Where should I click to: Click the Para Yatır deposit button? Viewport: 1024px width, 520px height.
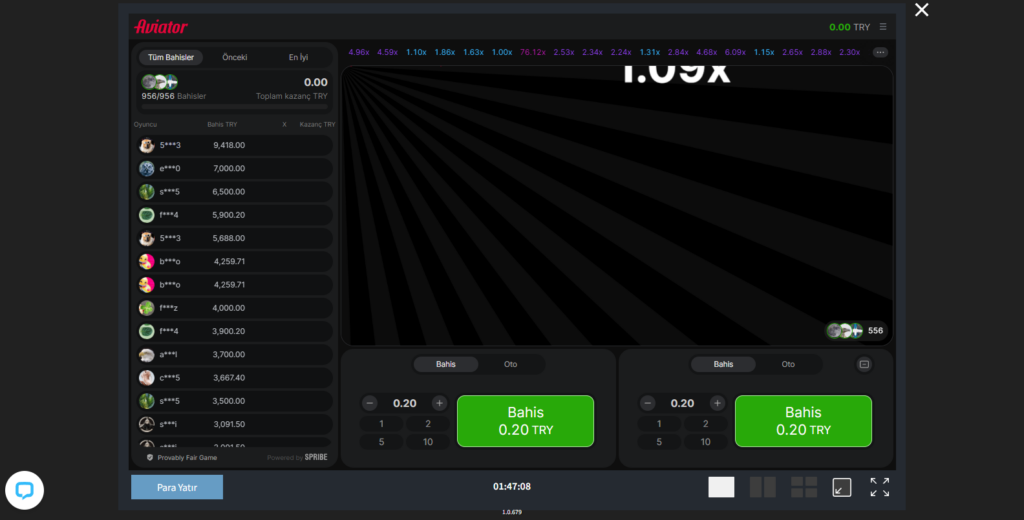tap(177, 487)
